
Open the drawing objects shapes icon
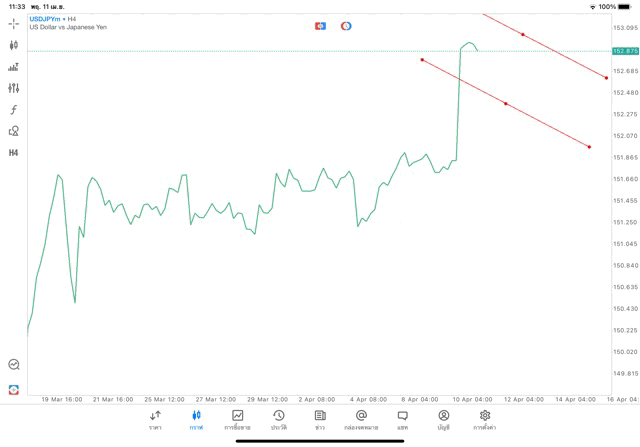[13, 131]
